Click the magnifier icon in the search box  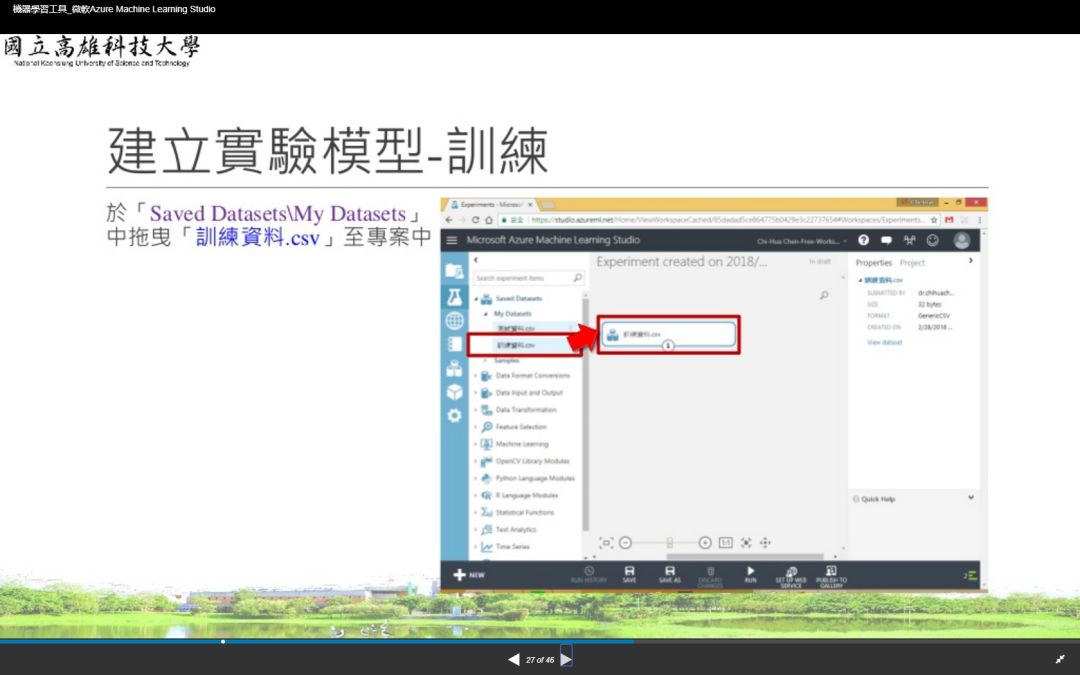coord(578,278)
